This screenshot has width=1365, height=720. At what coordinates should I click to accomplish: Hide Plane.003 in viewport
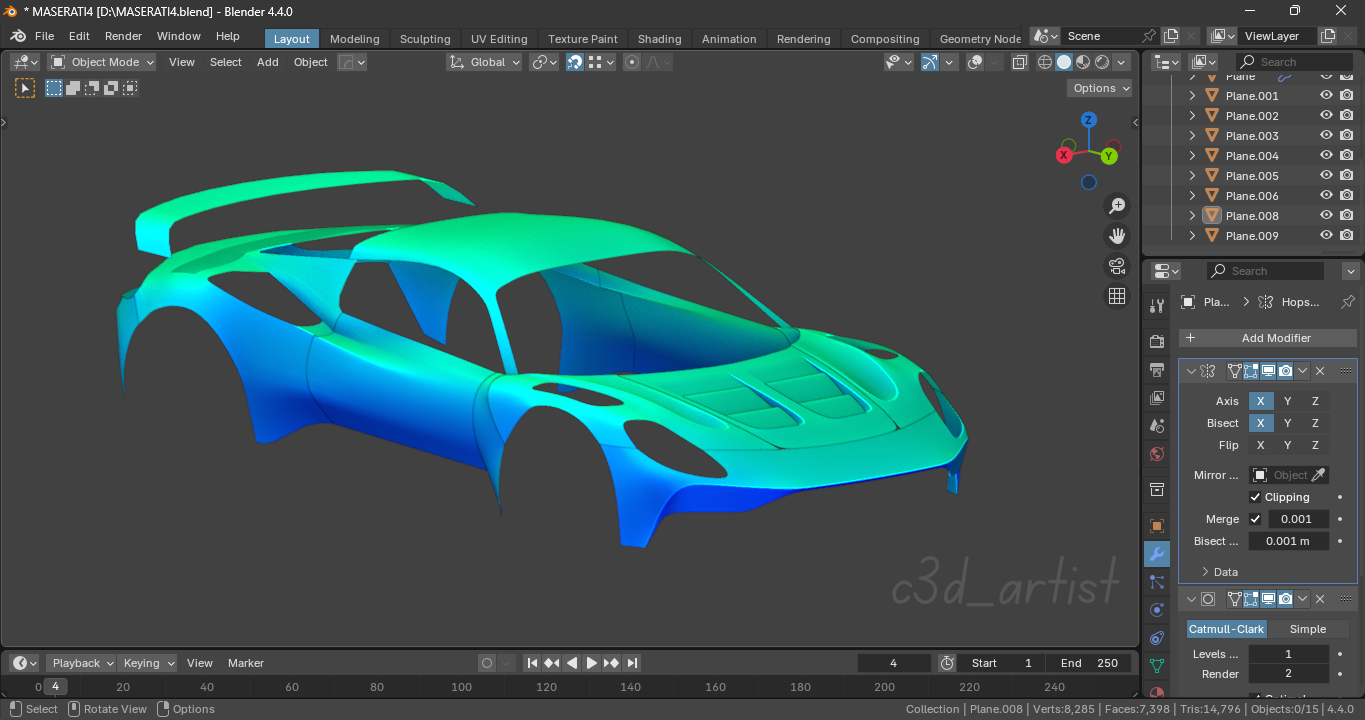[1326, 136]
